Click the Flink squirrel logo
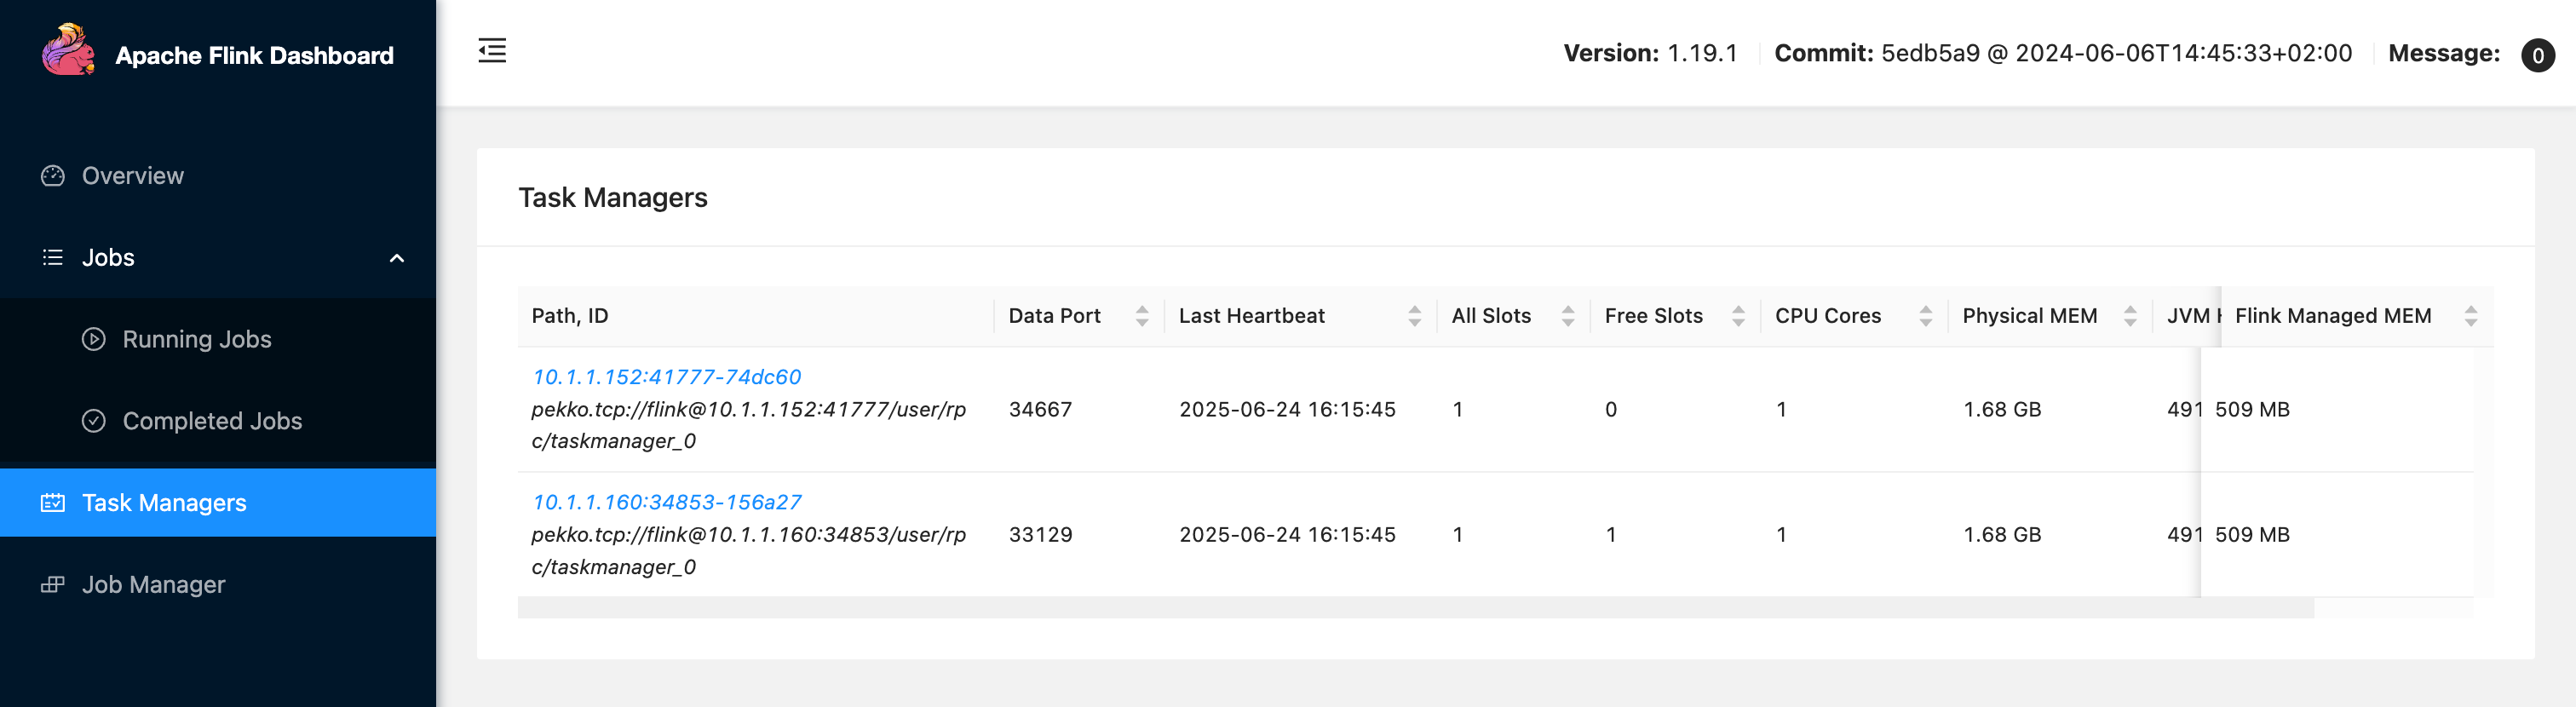 [x=68, y=51]
